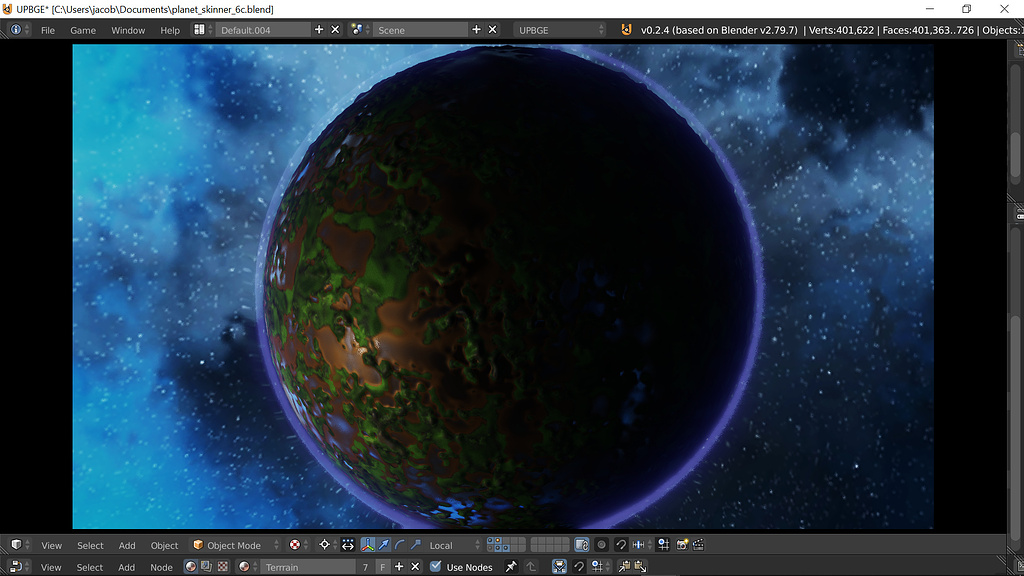Render an OpenGL animation with the clapperboard icon
This screenshot has width=1024, height=576.
coord(698,545)
